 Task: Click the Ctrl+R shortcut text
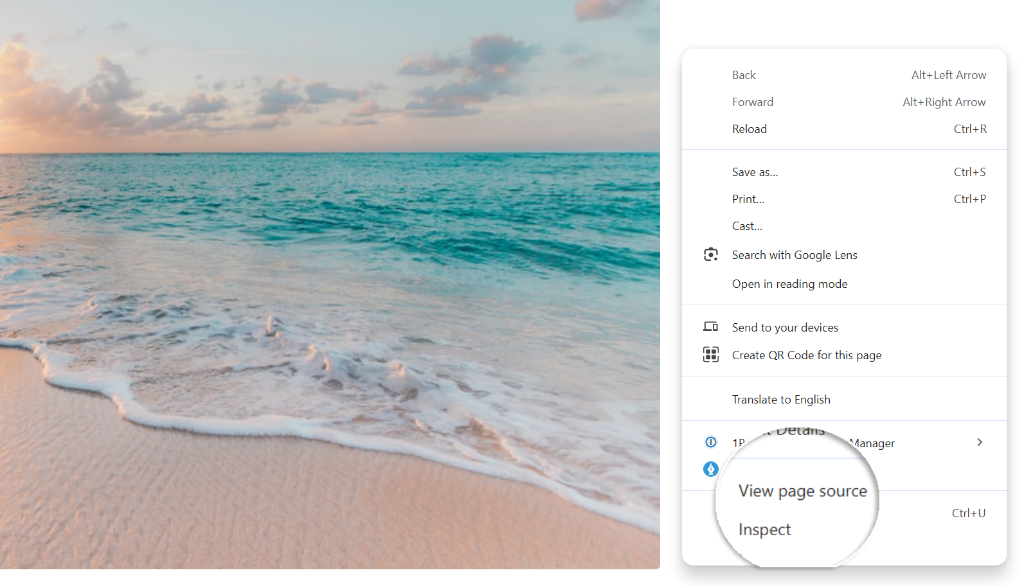(970, 129)
